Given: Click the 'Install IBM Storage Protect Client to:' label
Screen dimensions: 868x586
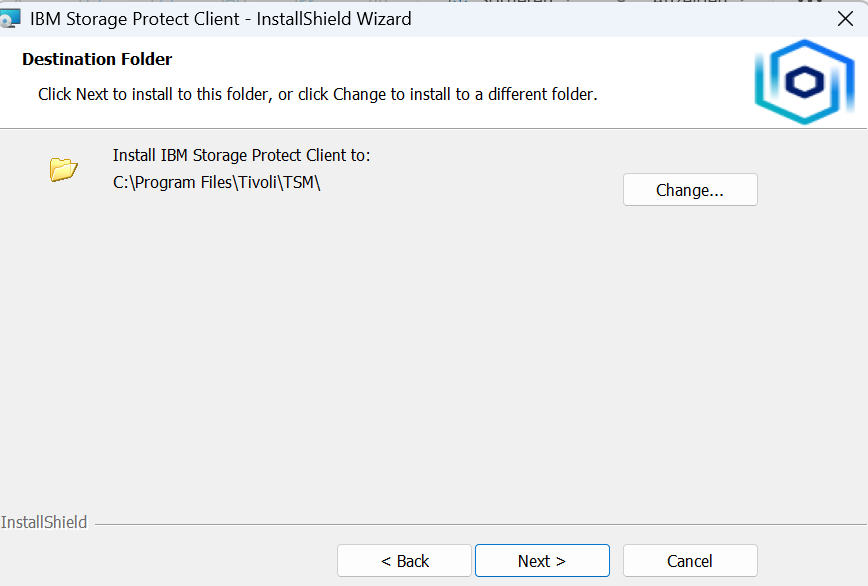Looking at the screenshot, I should tap(241, 156).
